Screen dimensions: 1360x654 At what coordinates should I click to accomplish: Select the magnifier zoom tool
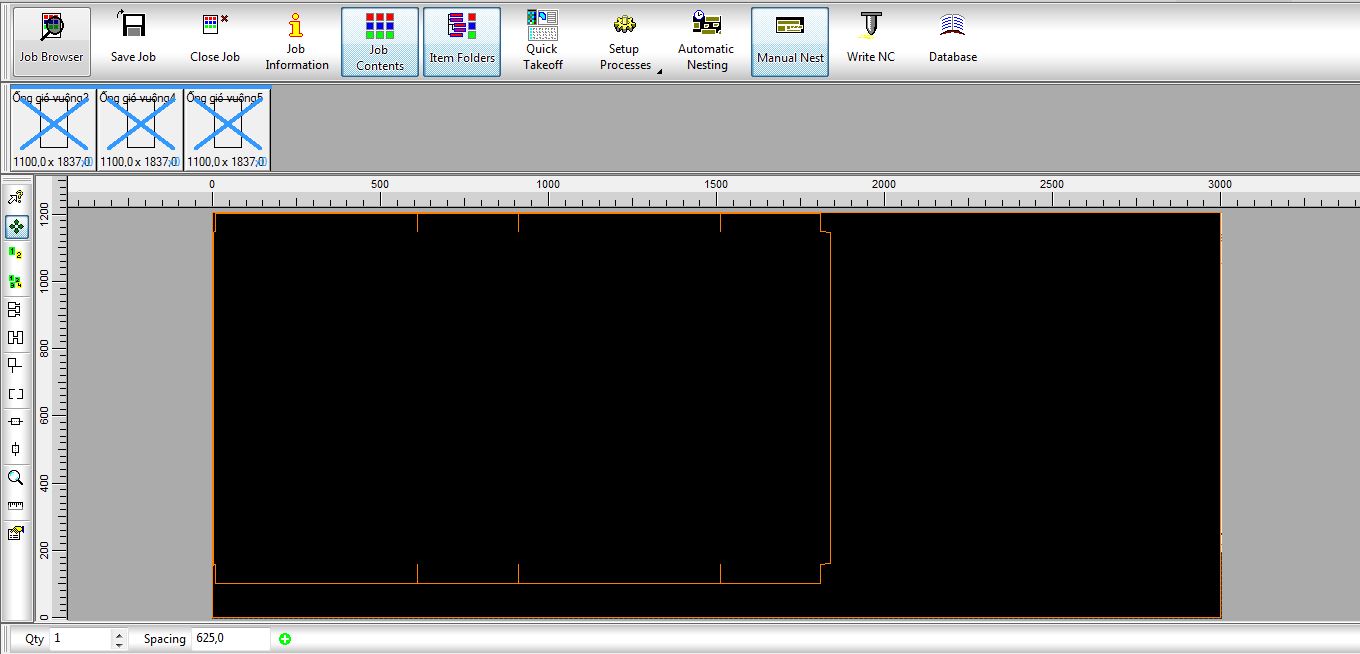(16, 478)
